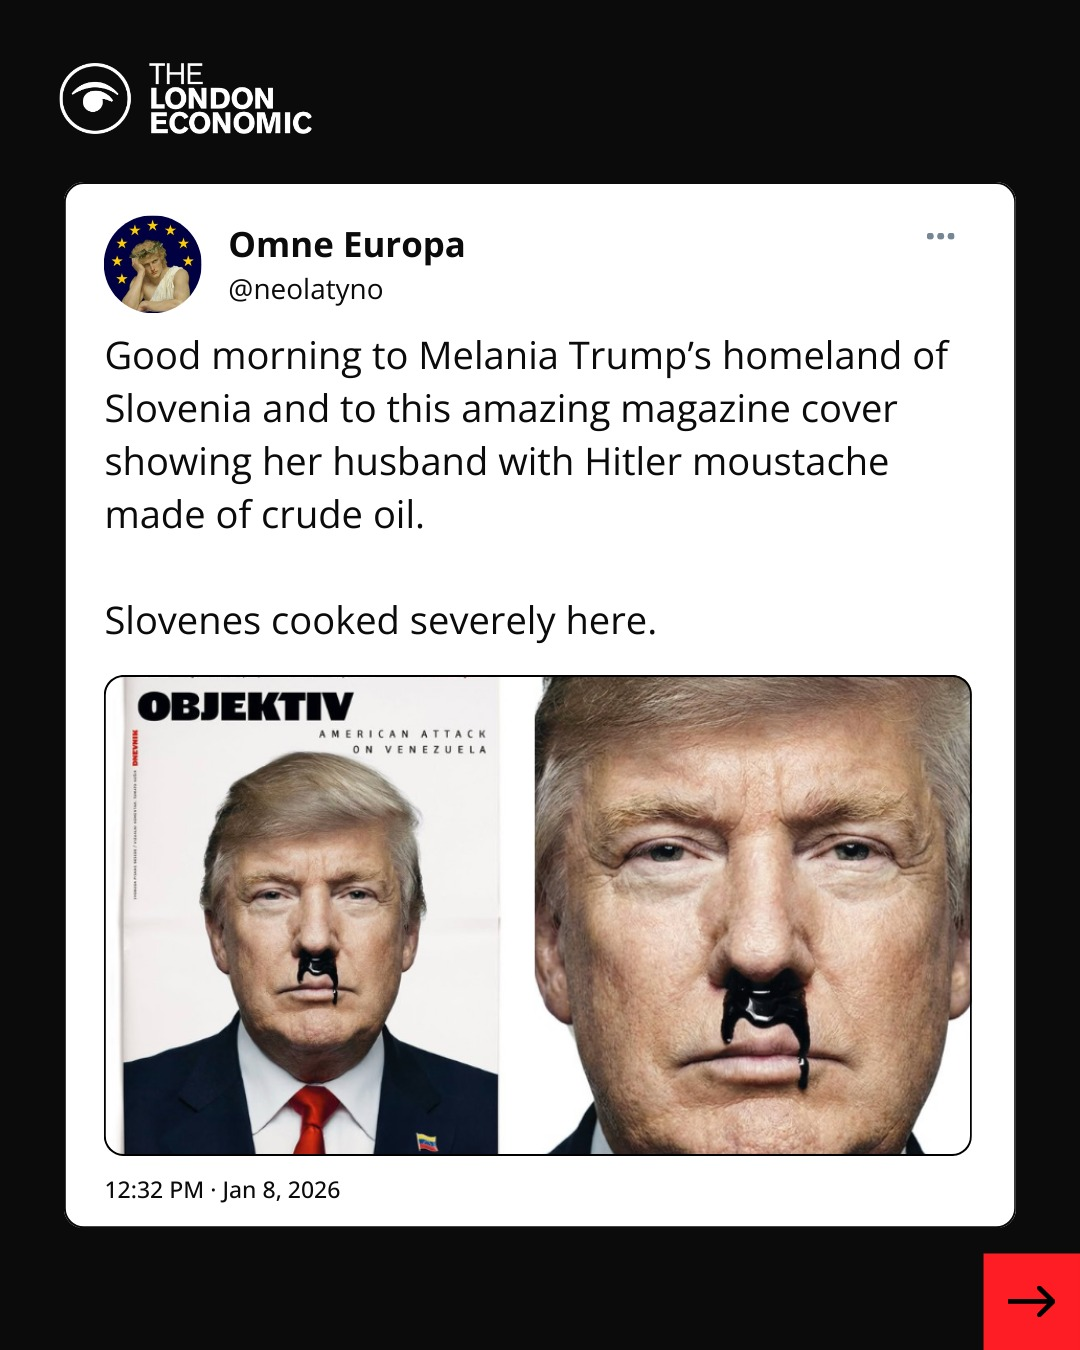Screen dimensions: 1080x1350
Task: Click the 12:32 PM timestamp
Action: [154, 1190]
